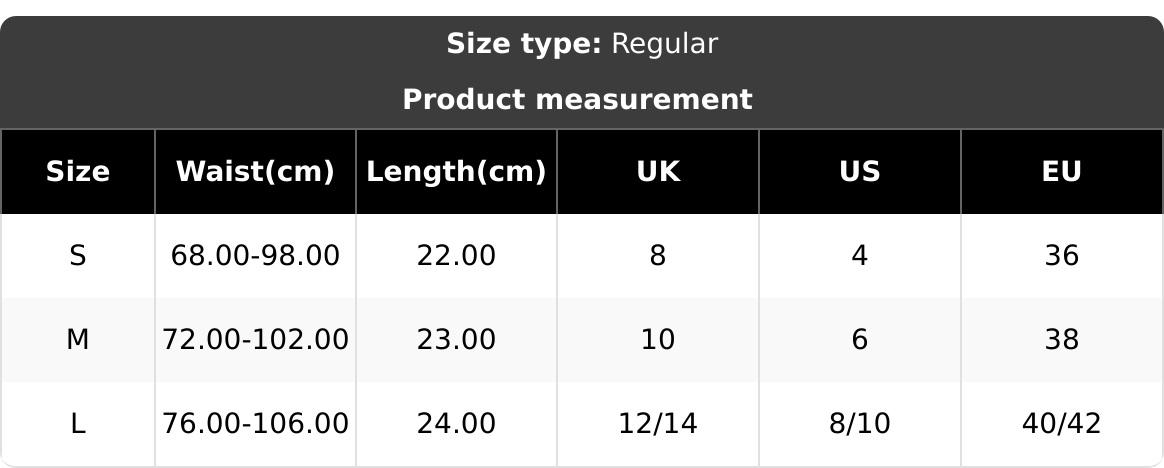1164x468 pixels.
Task: Click the Product measurement title
Action: 577,100
